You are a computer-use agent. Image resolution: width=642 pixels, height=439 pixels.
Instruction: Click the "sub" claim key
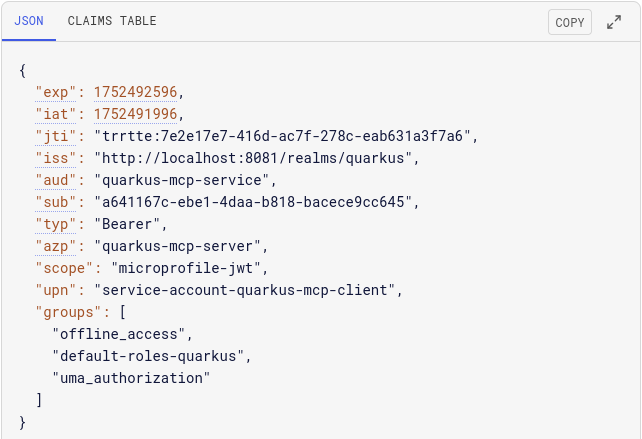pyautogui.click(x=56, y=202)
